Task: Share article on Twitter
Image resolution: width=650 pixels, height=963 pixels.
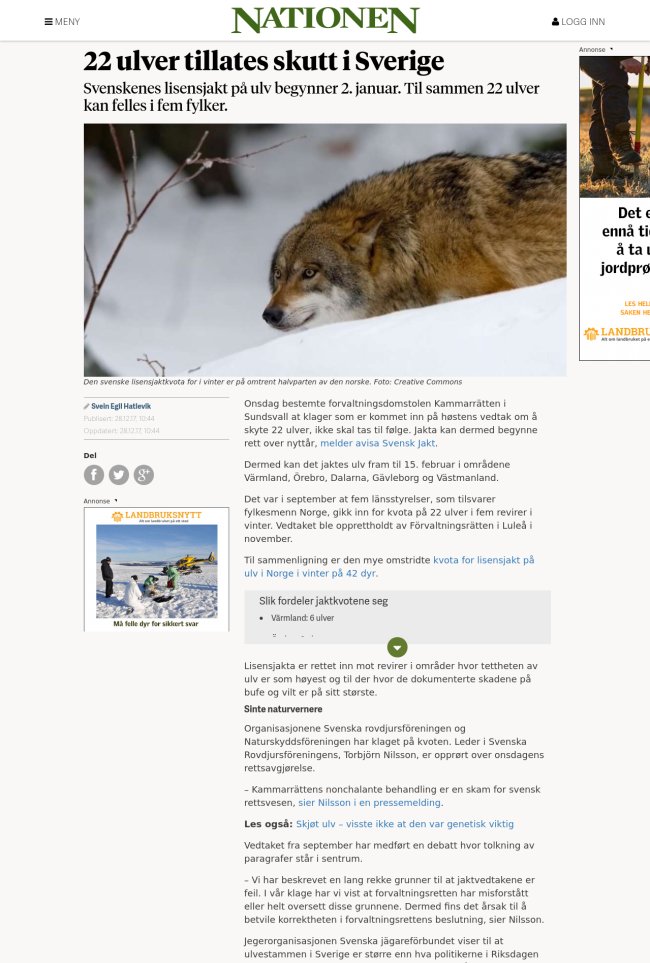Action: coord(119,475)
